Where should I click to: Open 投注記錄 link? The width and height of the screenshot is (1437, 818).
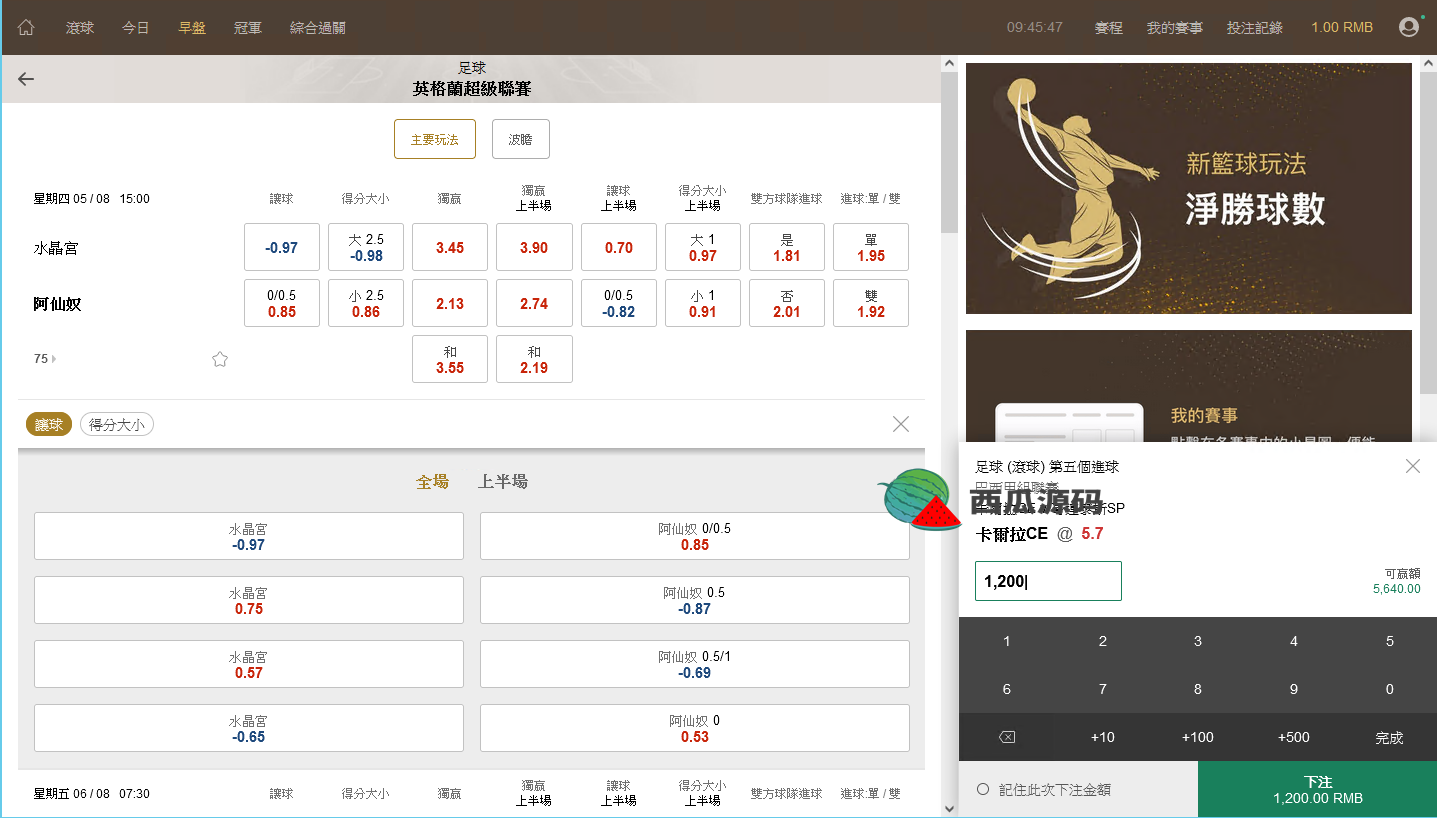click(x=1255, y=28)
